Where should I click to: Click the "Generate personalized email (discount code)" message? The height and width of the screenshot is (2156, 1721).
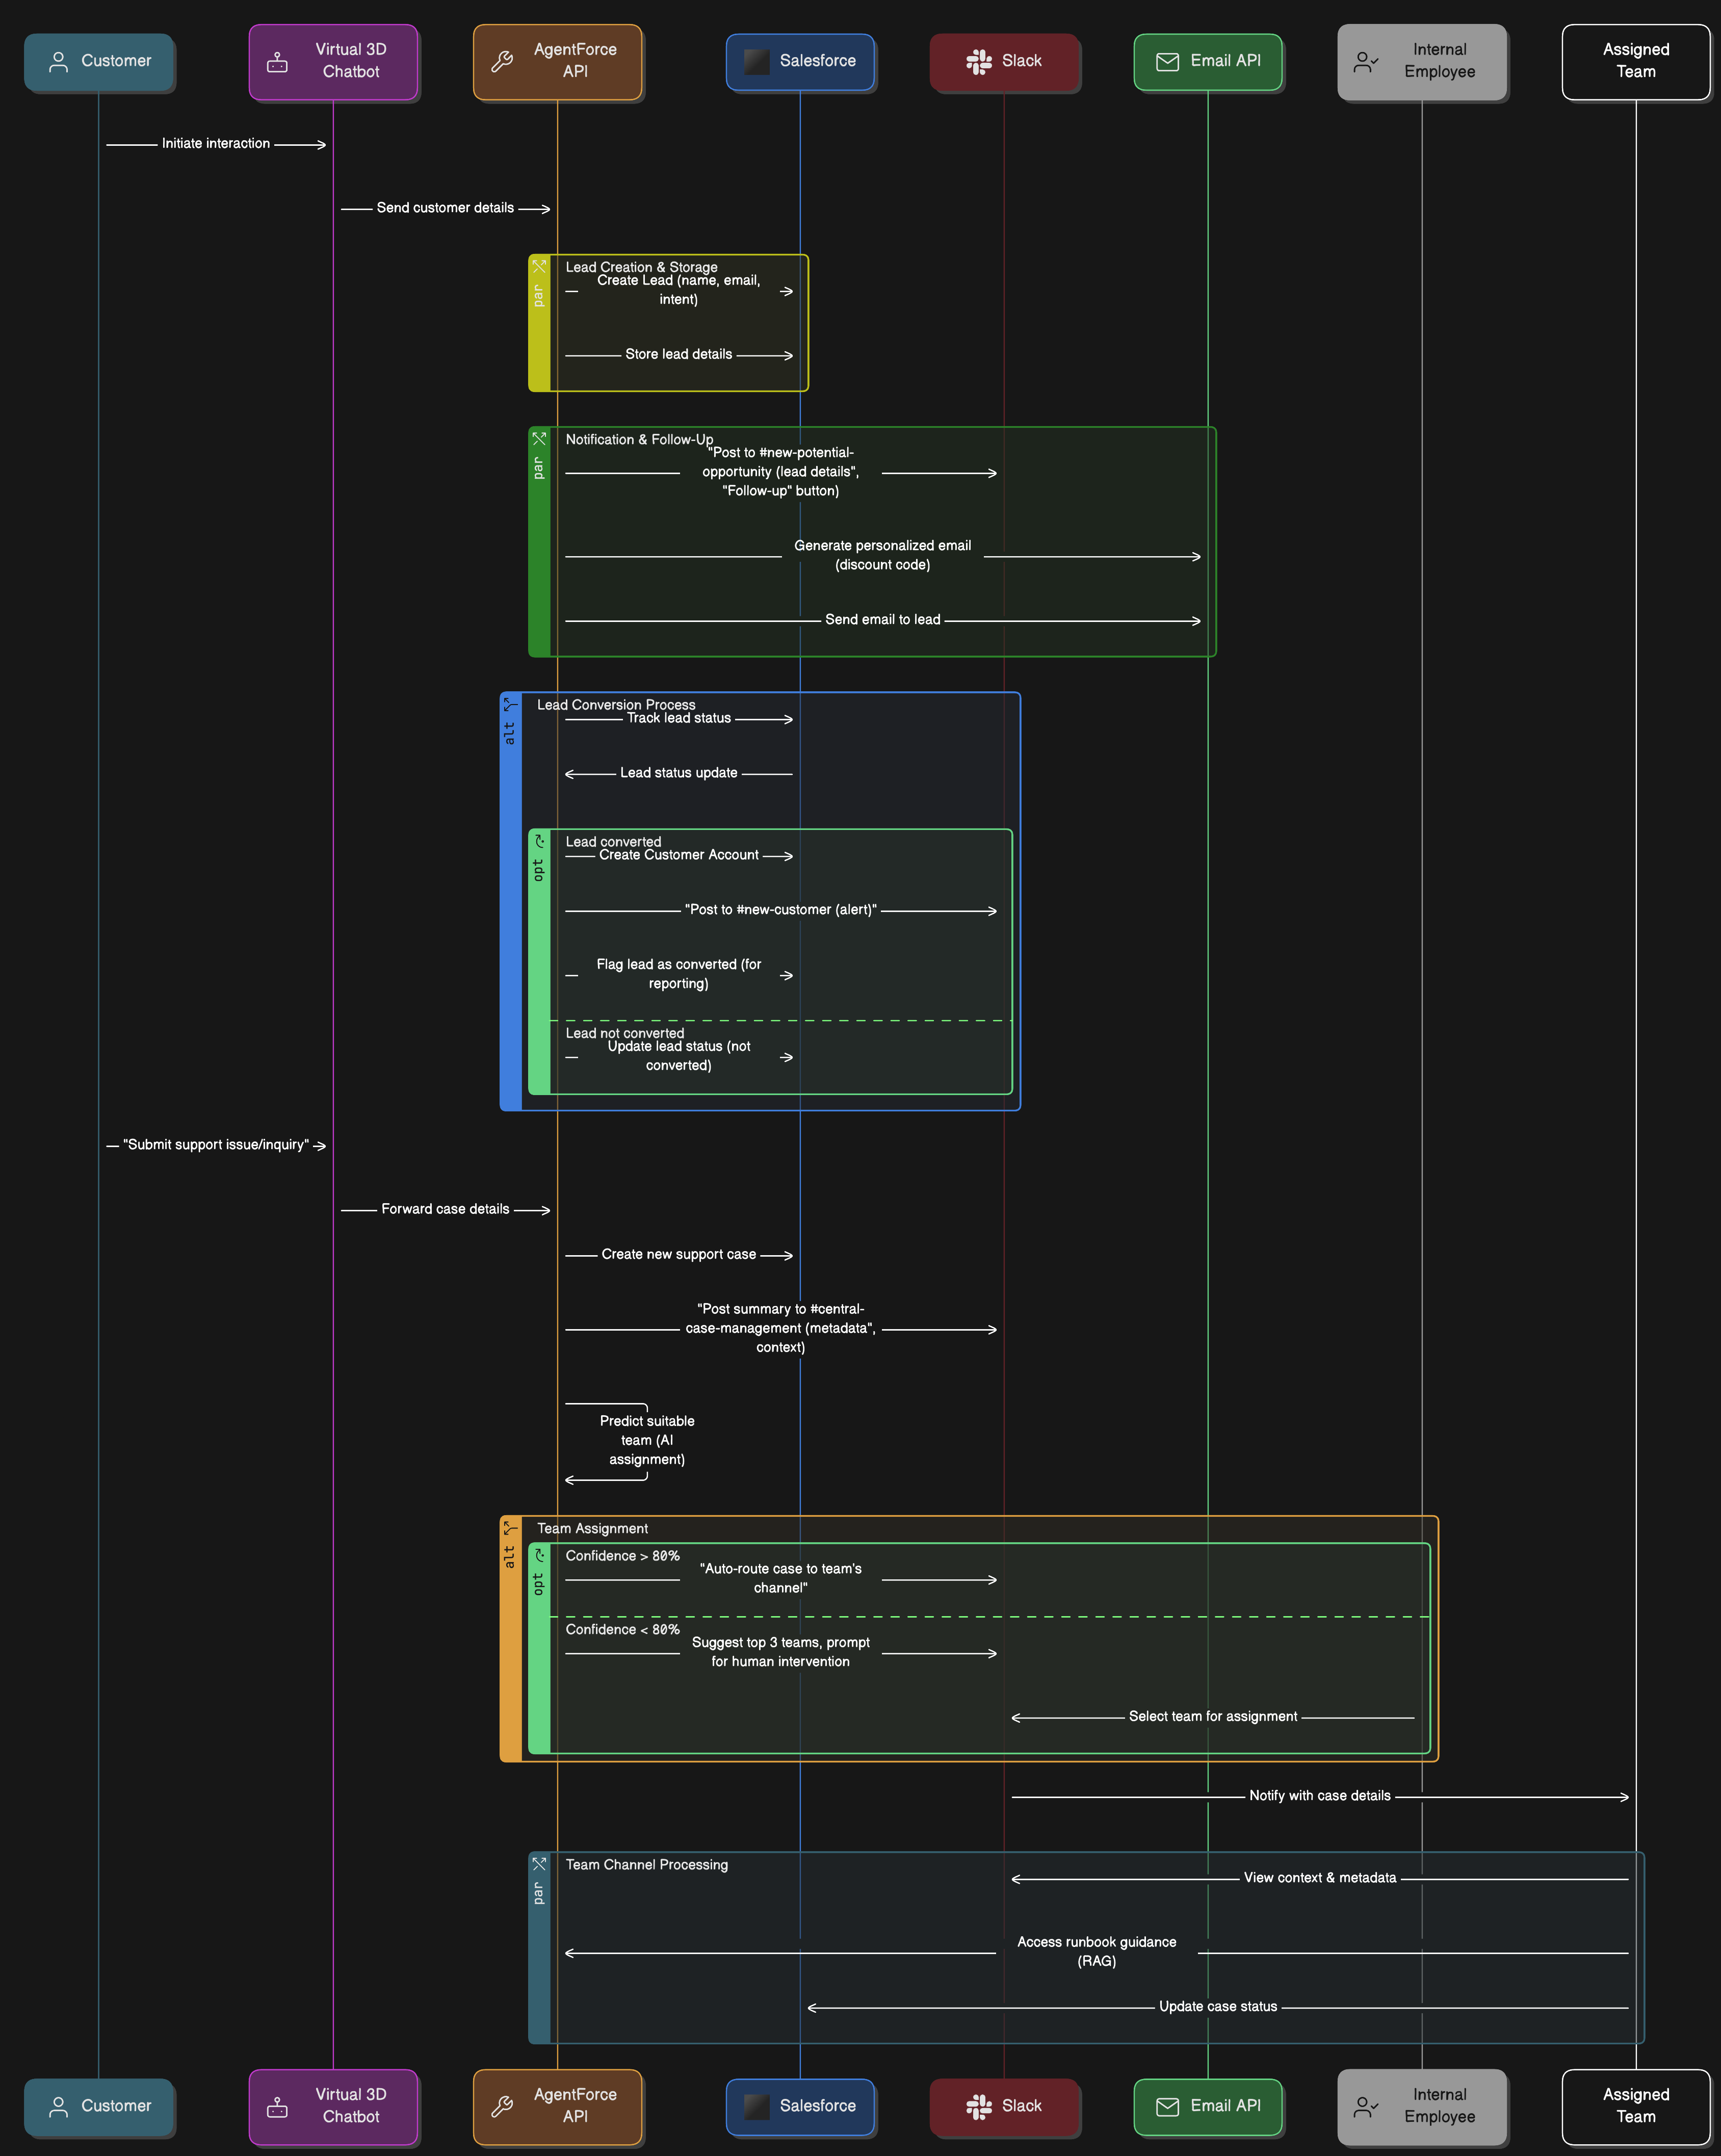[883, 555]
